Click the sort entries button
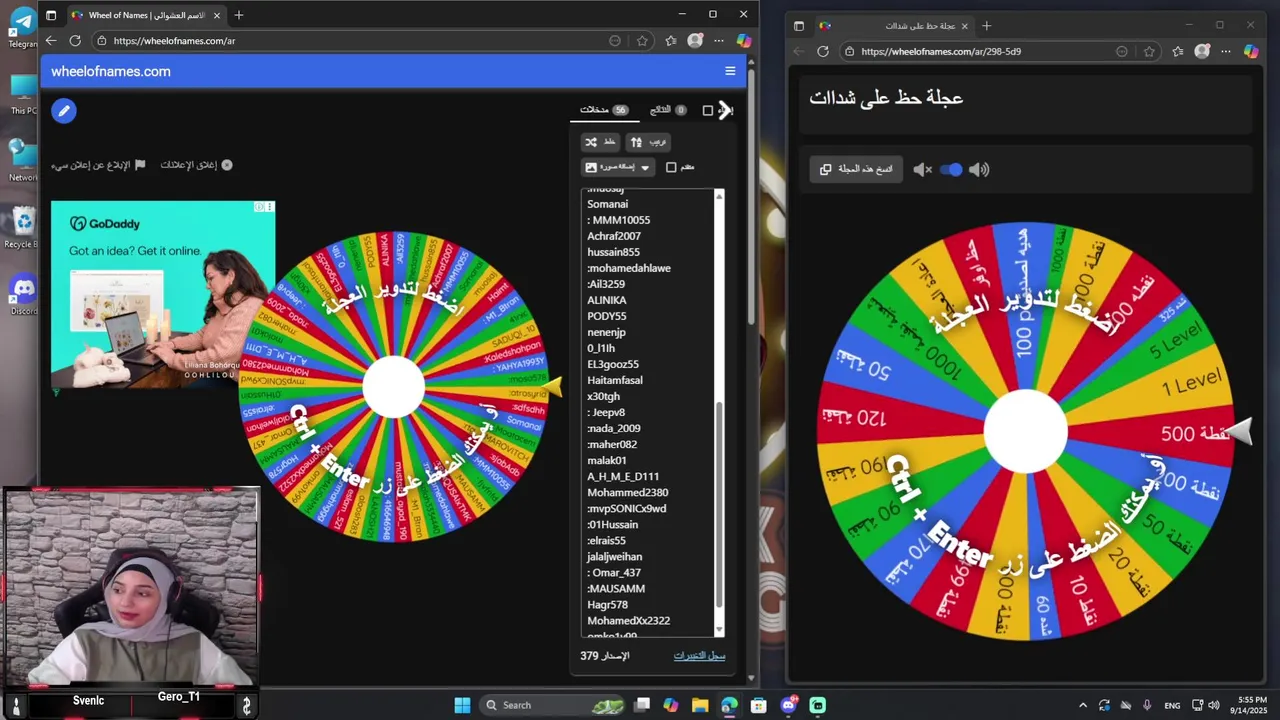The height and width of the screenshot is (720, 1280). (x=648, y=142)
